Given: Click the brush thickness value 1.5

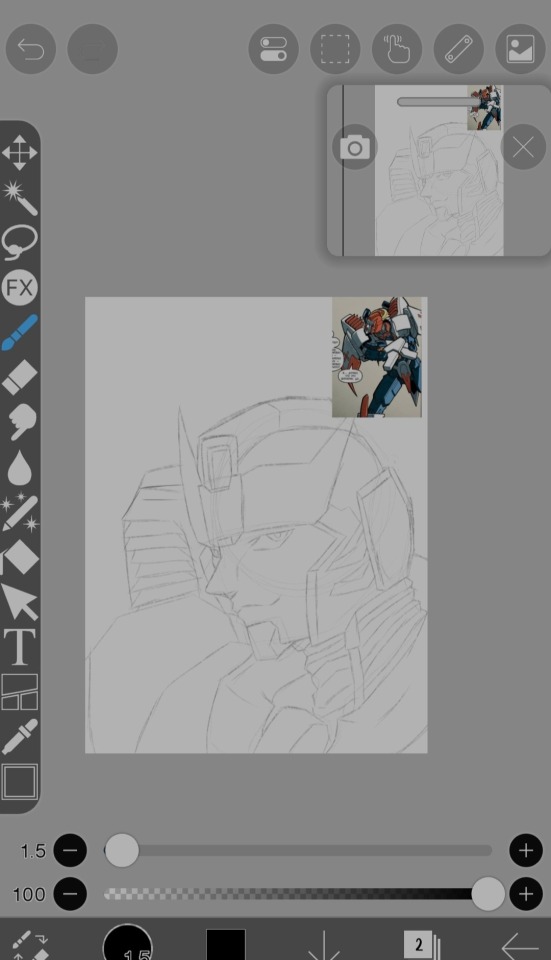Looking at the screenshot, I should 33,851.
